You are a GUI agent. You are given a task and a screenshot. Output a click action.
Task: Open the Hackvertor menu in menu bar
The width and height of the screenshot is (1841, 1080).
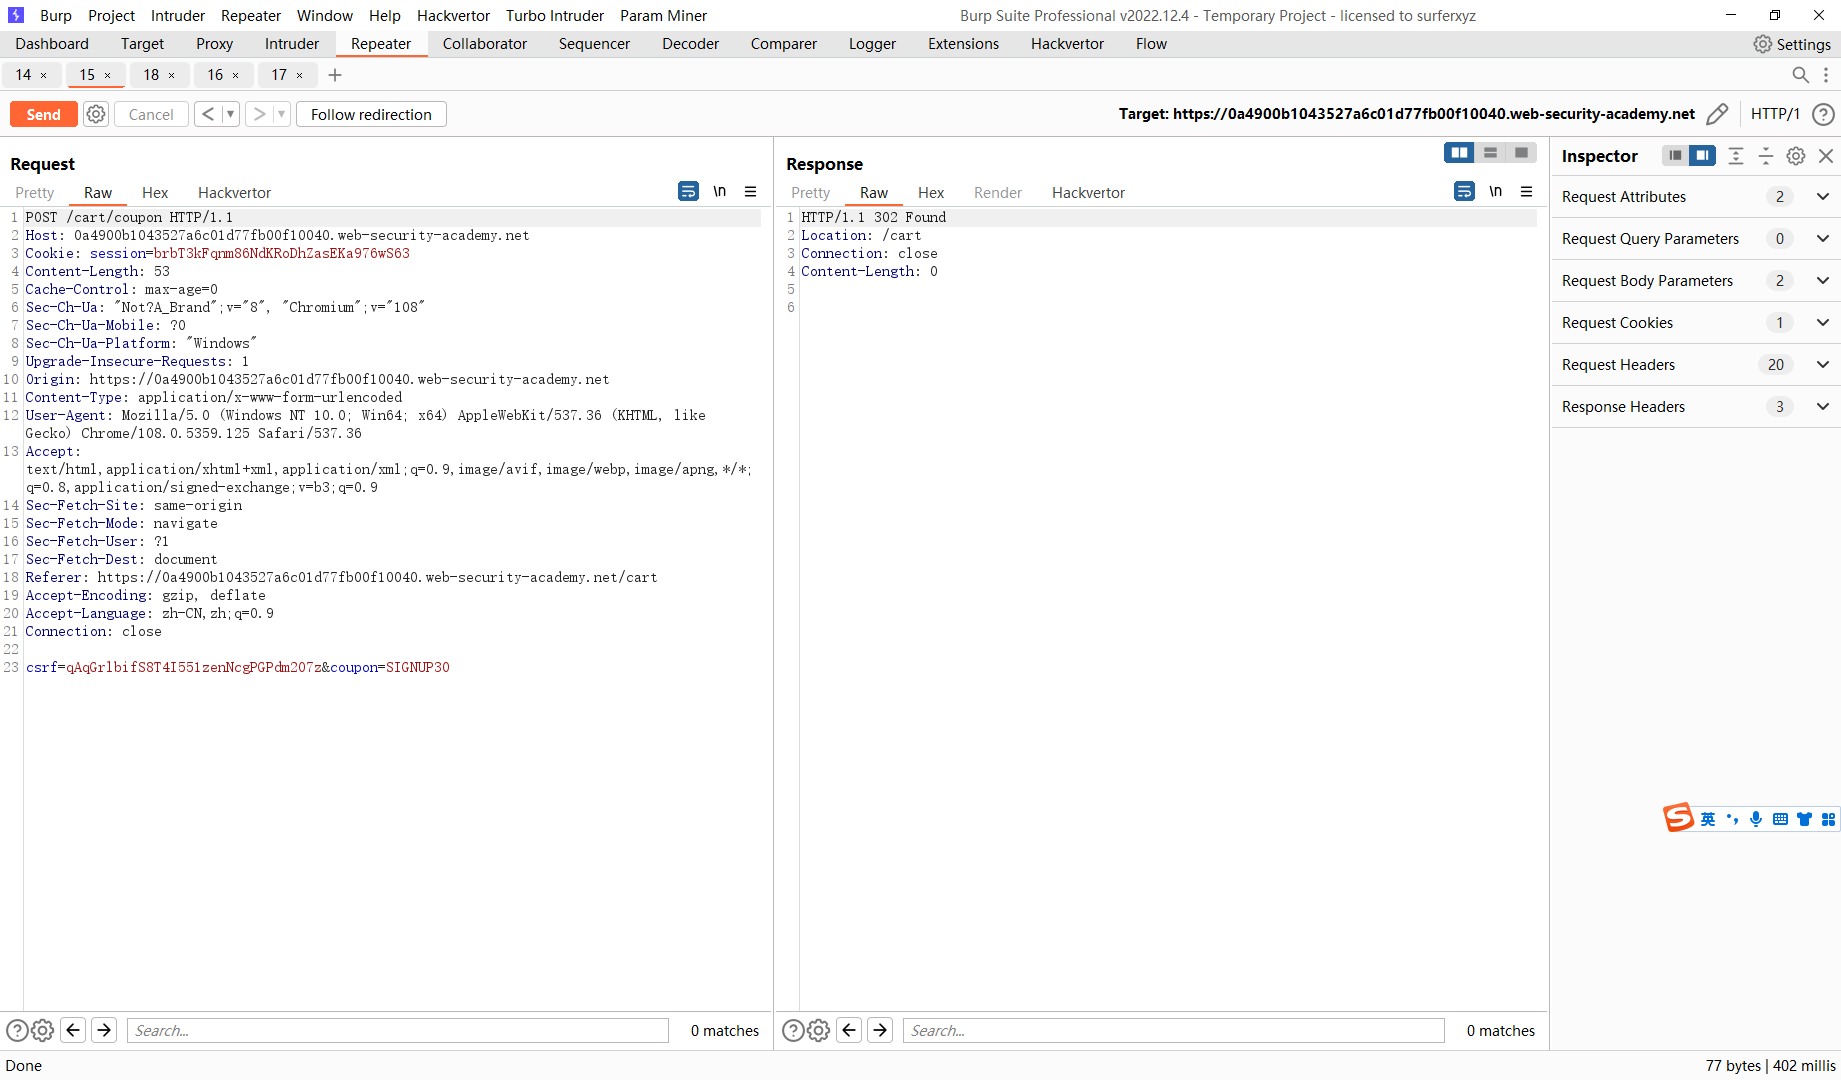(x=453, y=16)
